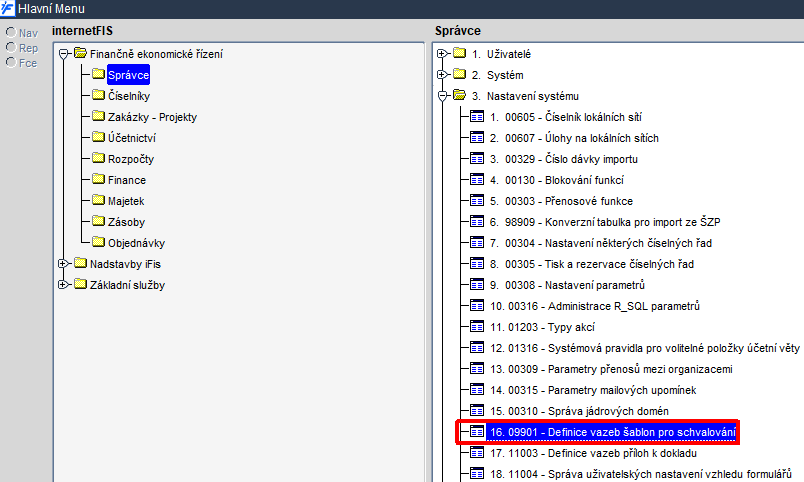Expand the Základní služby node
The image size is (804, 482).
[63, 285]
